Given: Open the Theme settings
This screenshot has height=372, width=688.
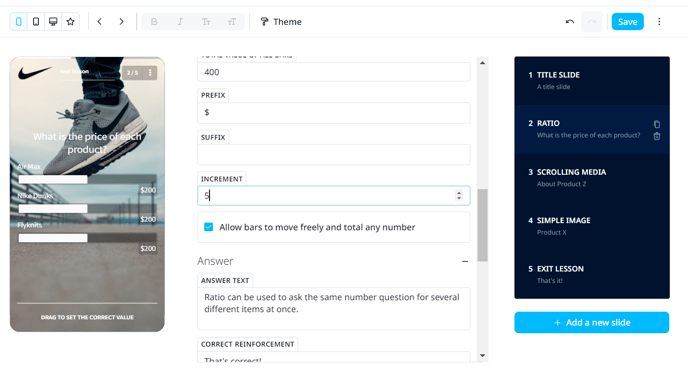Looking at the screenshot, I should tap(281, 21).
